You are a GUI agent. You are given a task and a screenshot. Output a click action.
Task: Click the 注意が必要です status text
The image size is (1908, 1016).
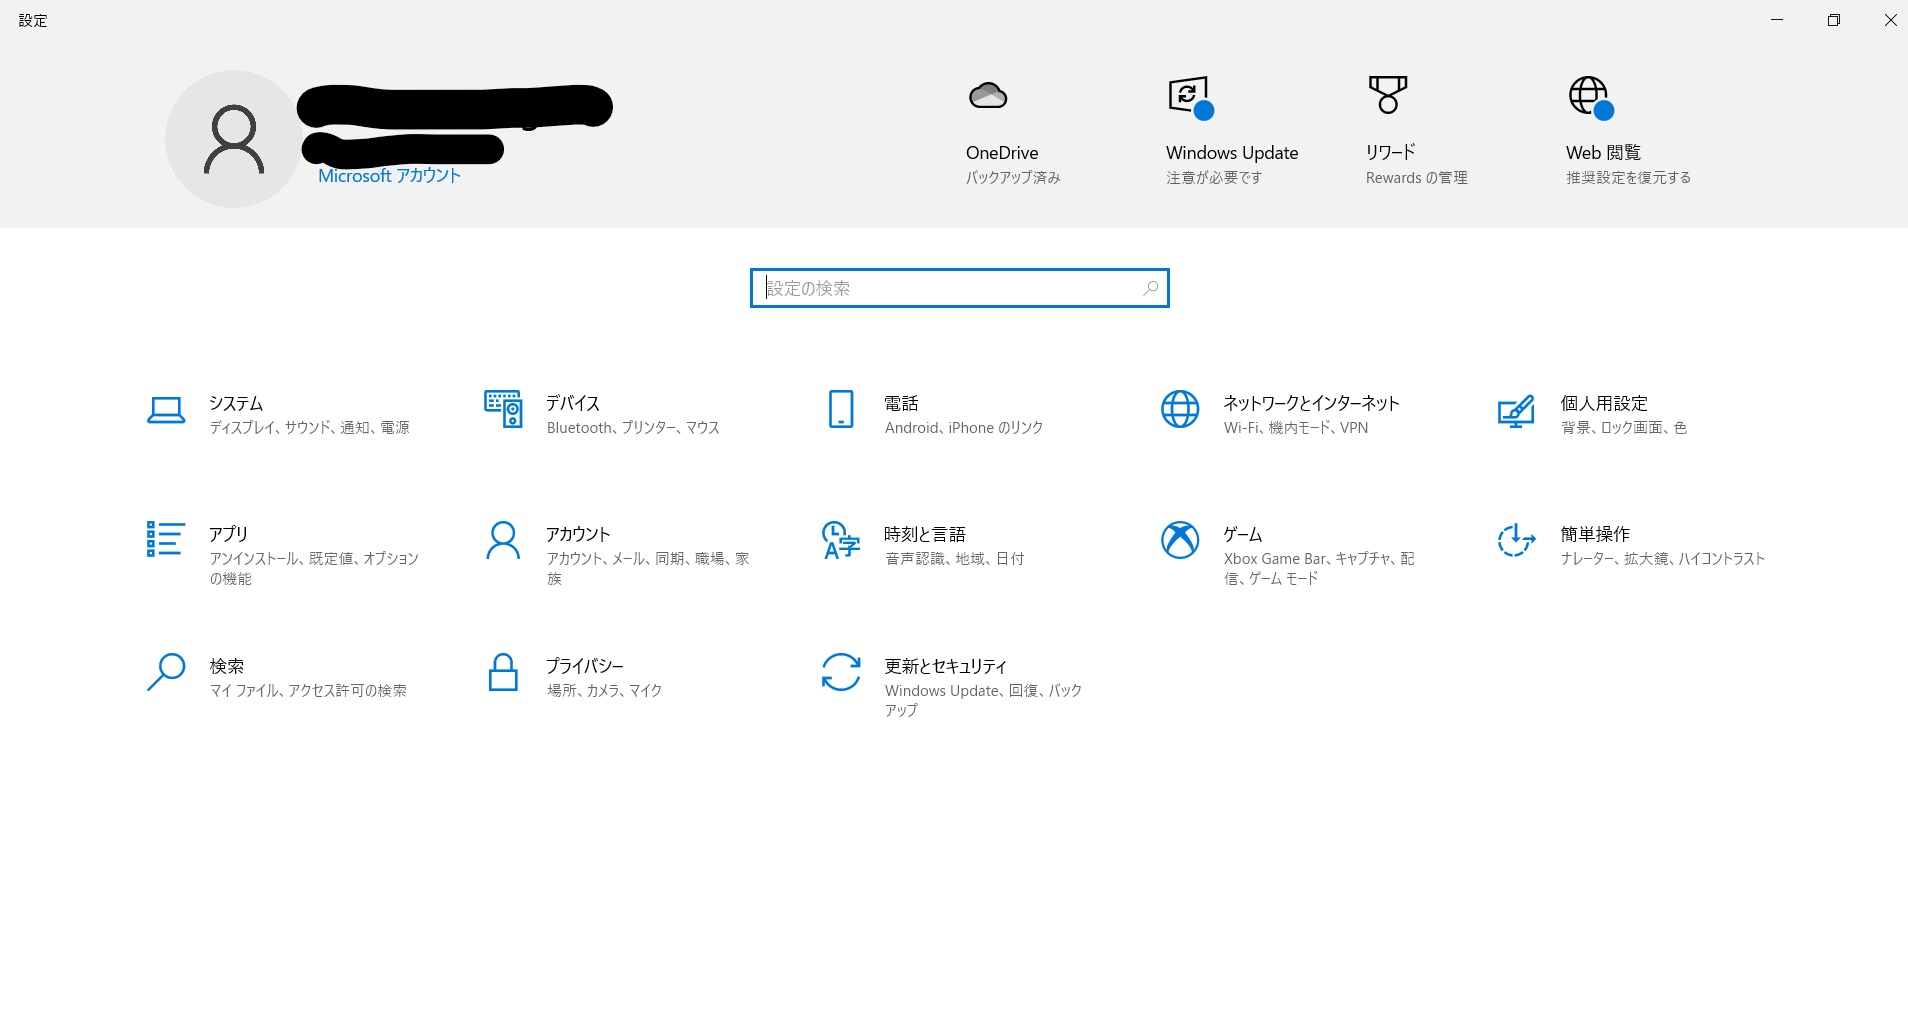[x=1214, y=178]
